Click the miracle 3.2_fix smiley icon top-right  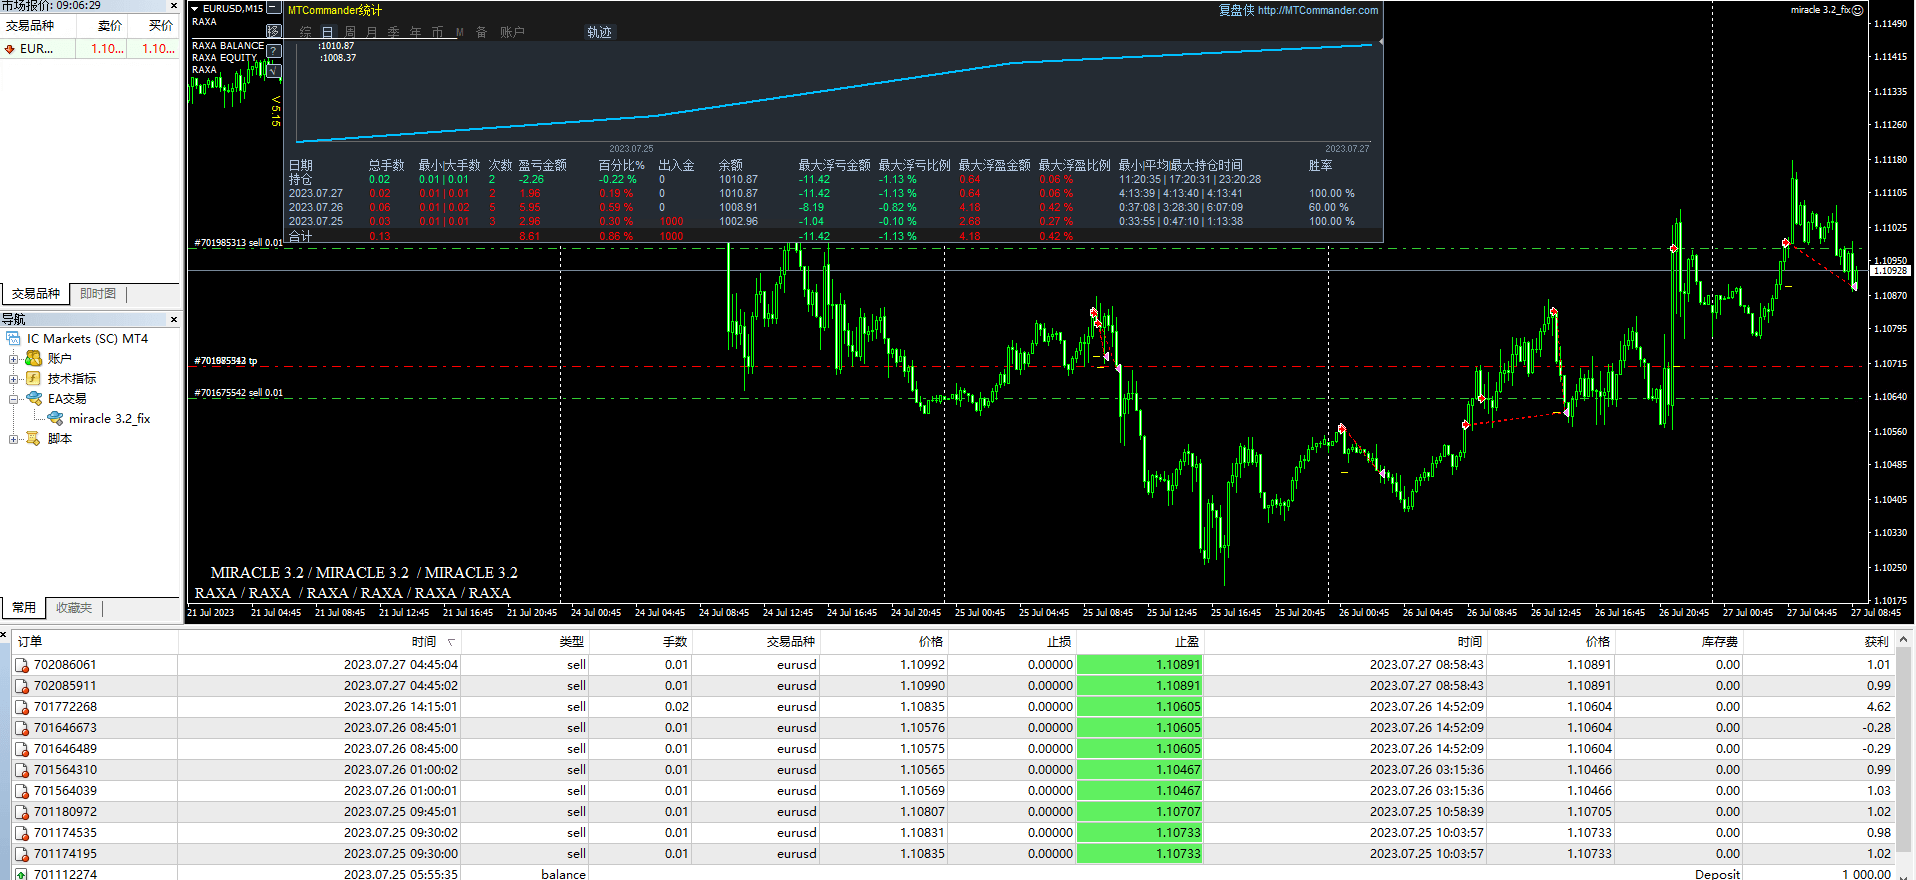coord(1857,10)
